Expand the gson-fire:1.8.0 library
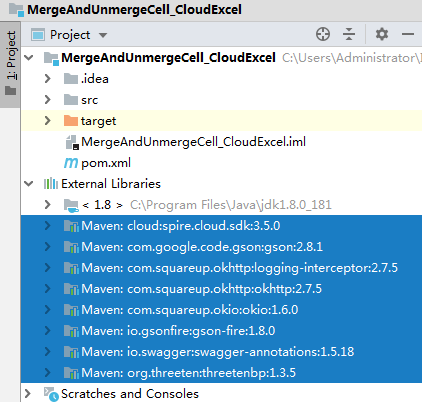The image size is (422, 402). [x=48, y=331]
